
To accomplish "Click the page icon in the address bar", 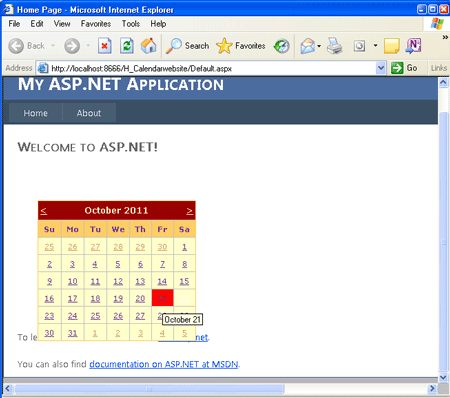I will [43, 68].
